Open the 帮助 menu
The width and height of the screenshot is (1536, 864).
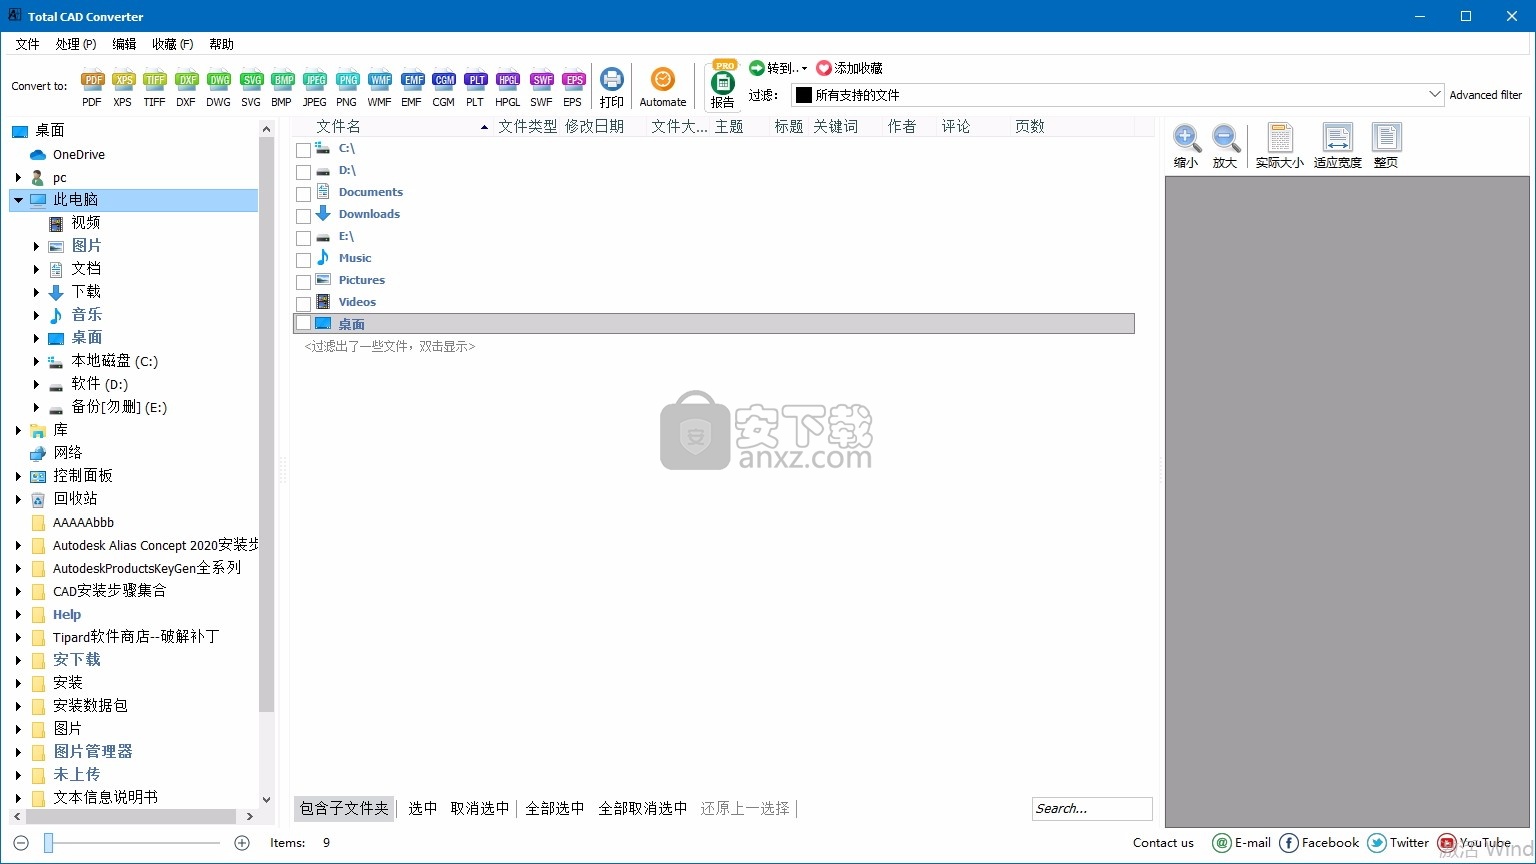click(x=221, y=44)
